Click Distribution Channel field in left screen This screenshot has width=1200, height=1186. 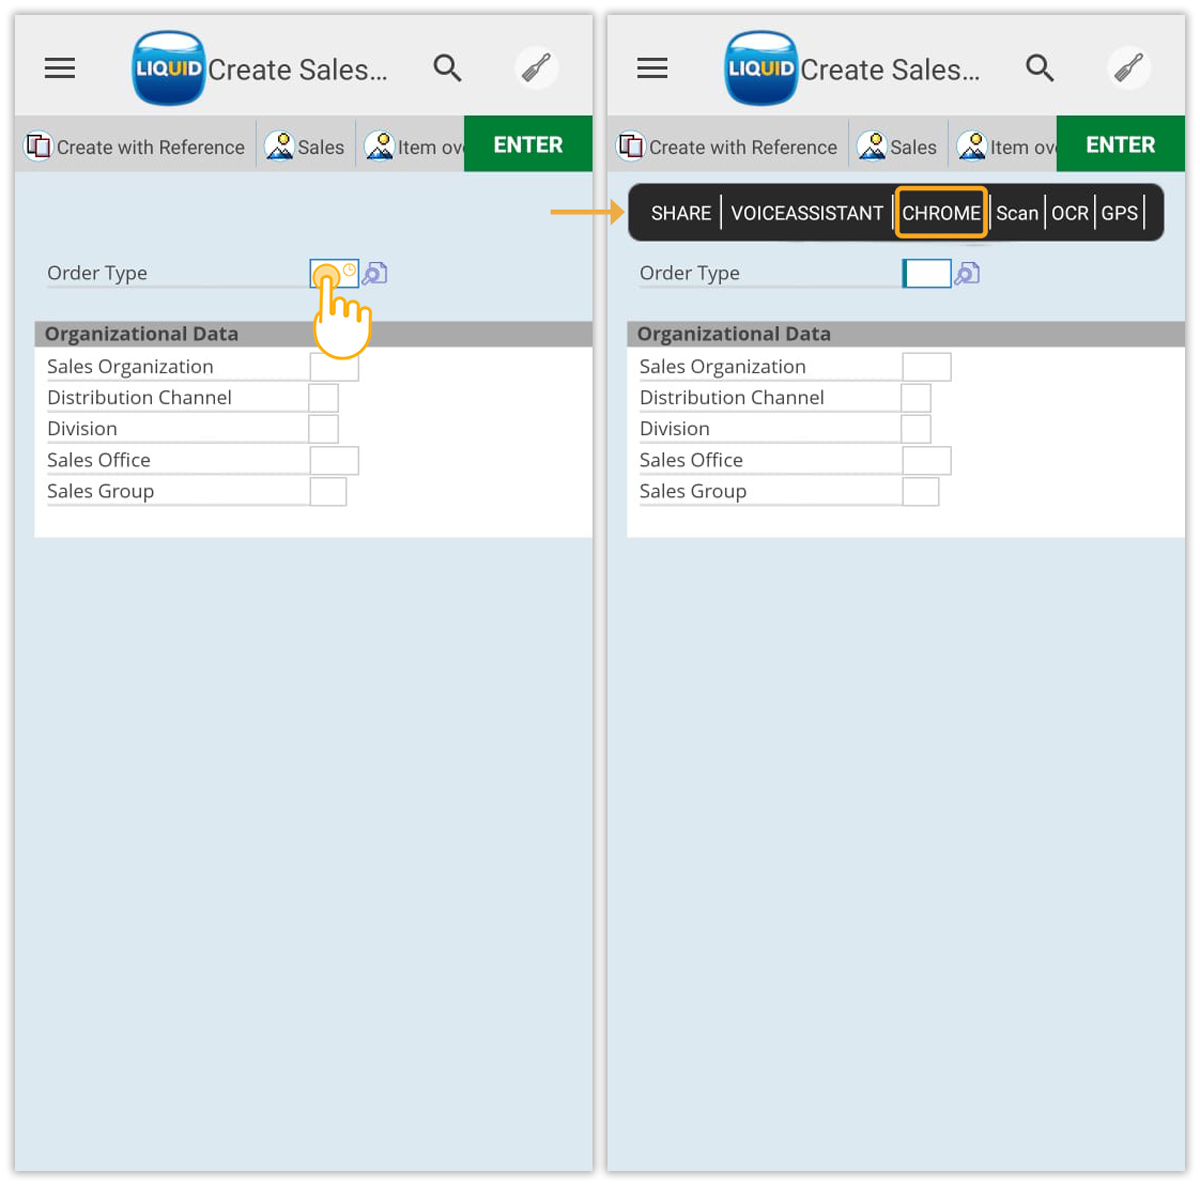324,398
